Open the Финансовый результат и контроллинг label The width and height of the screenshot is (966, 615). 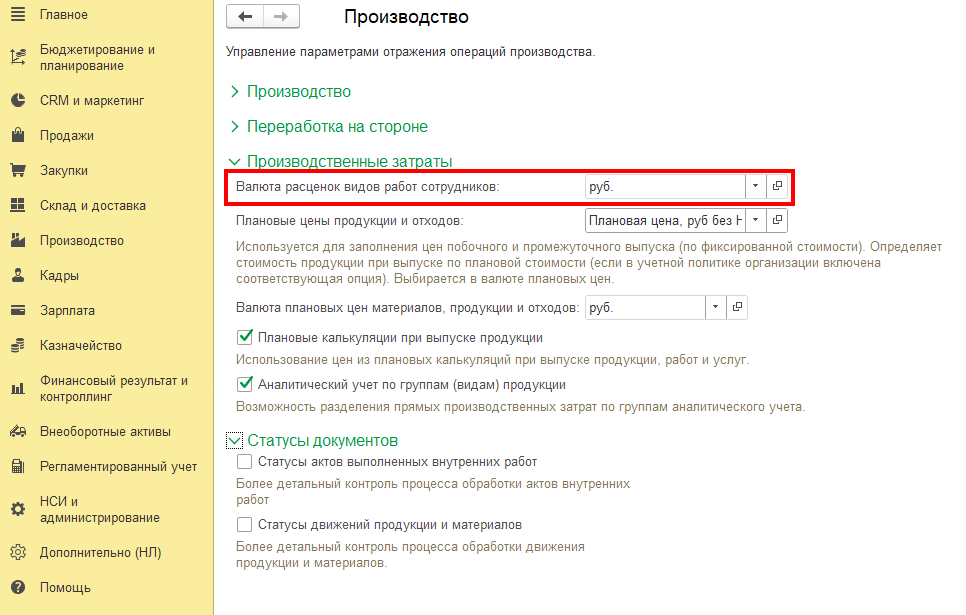click(x=114, y=389)
